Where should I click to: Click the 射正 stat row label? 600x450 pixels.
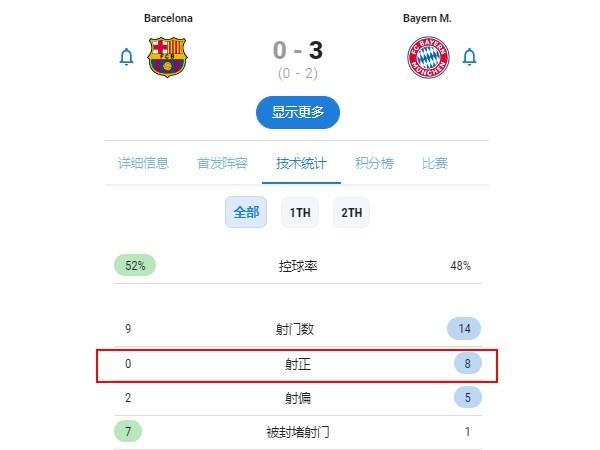point(298,364)
